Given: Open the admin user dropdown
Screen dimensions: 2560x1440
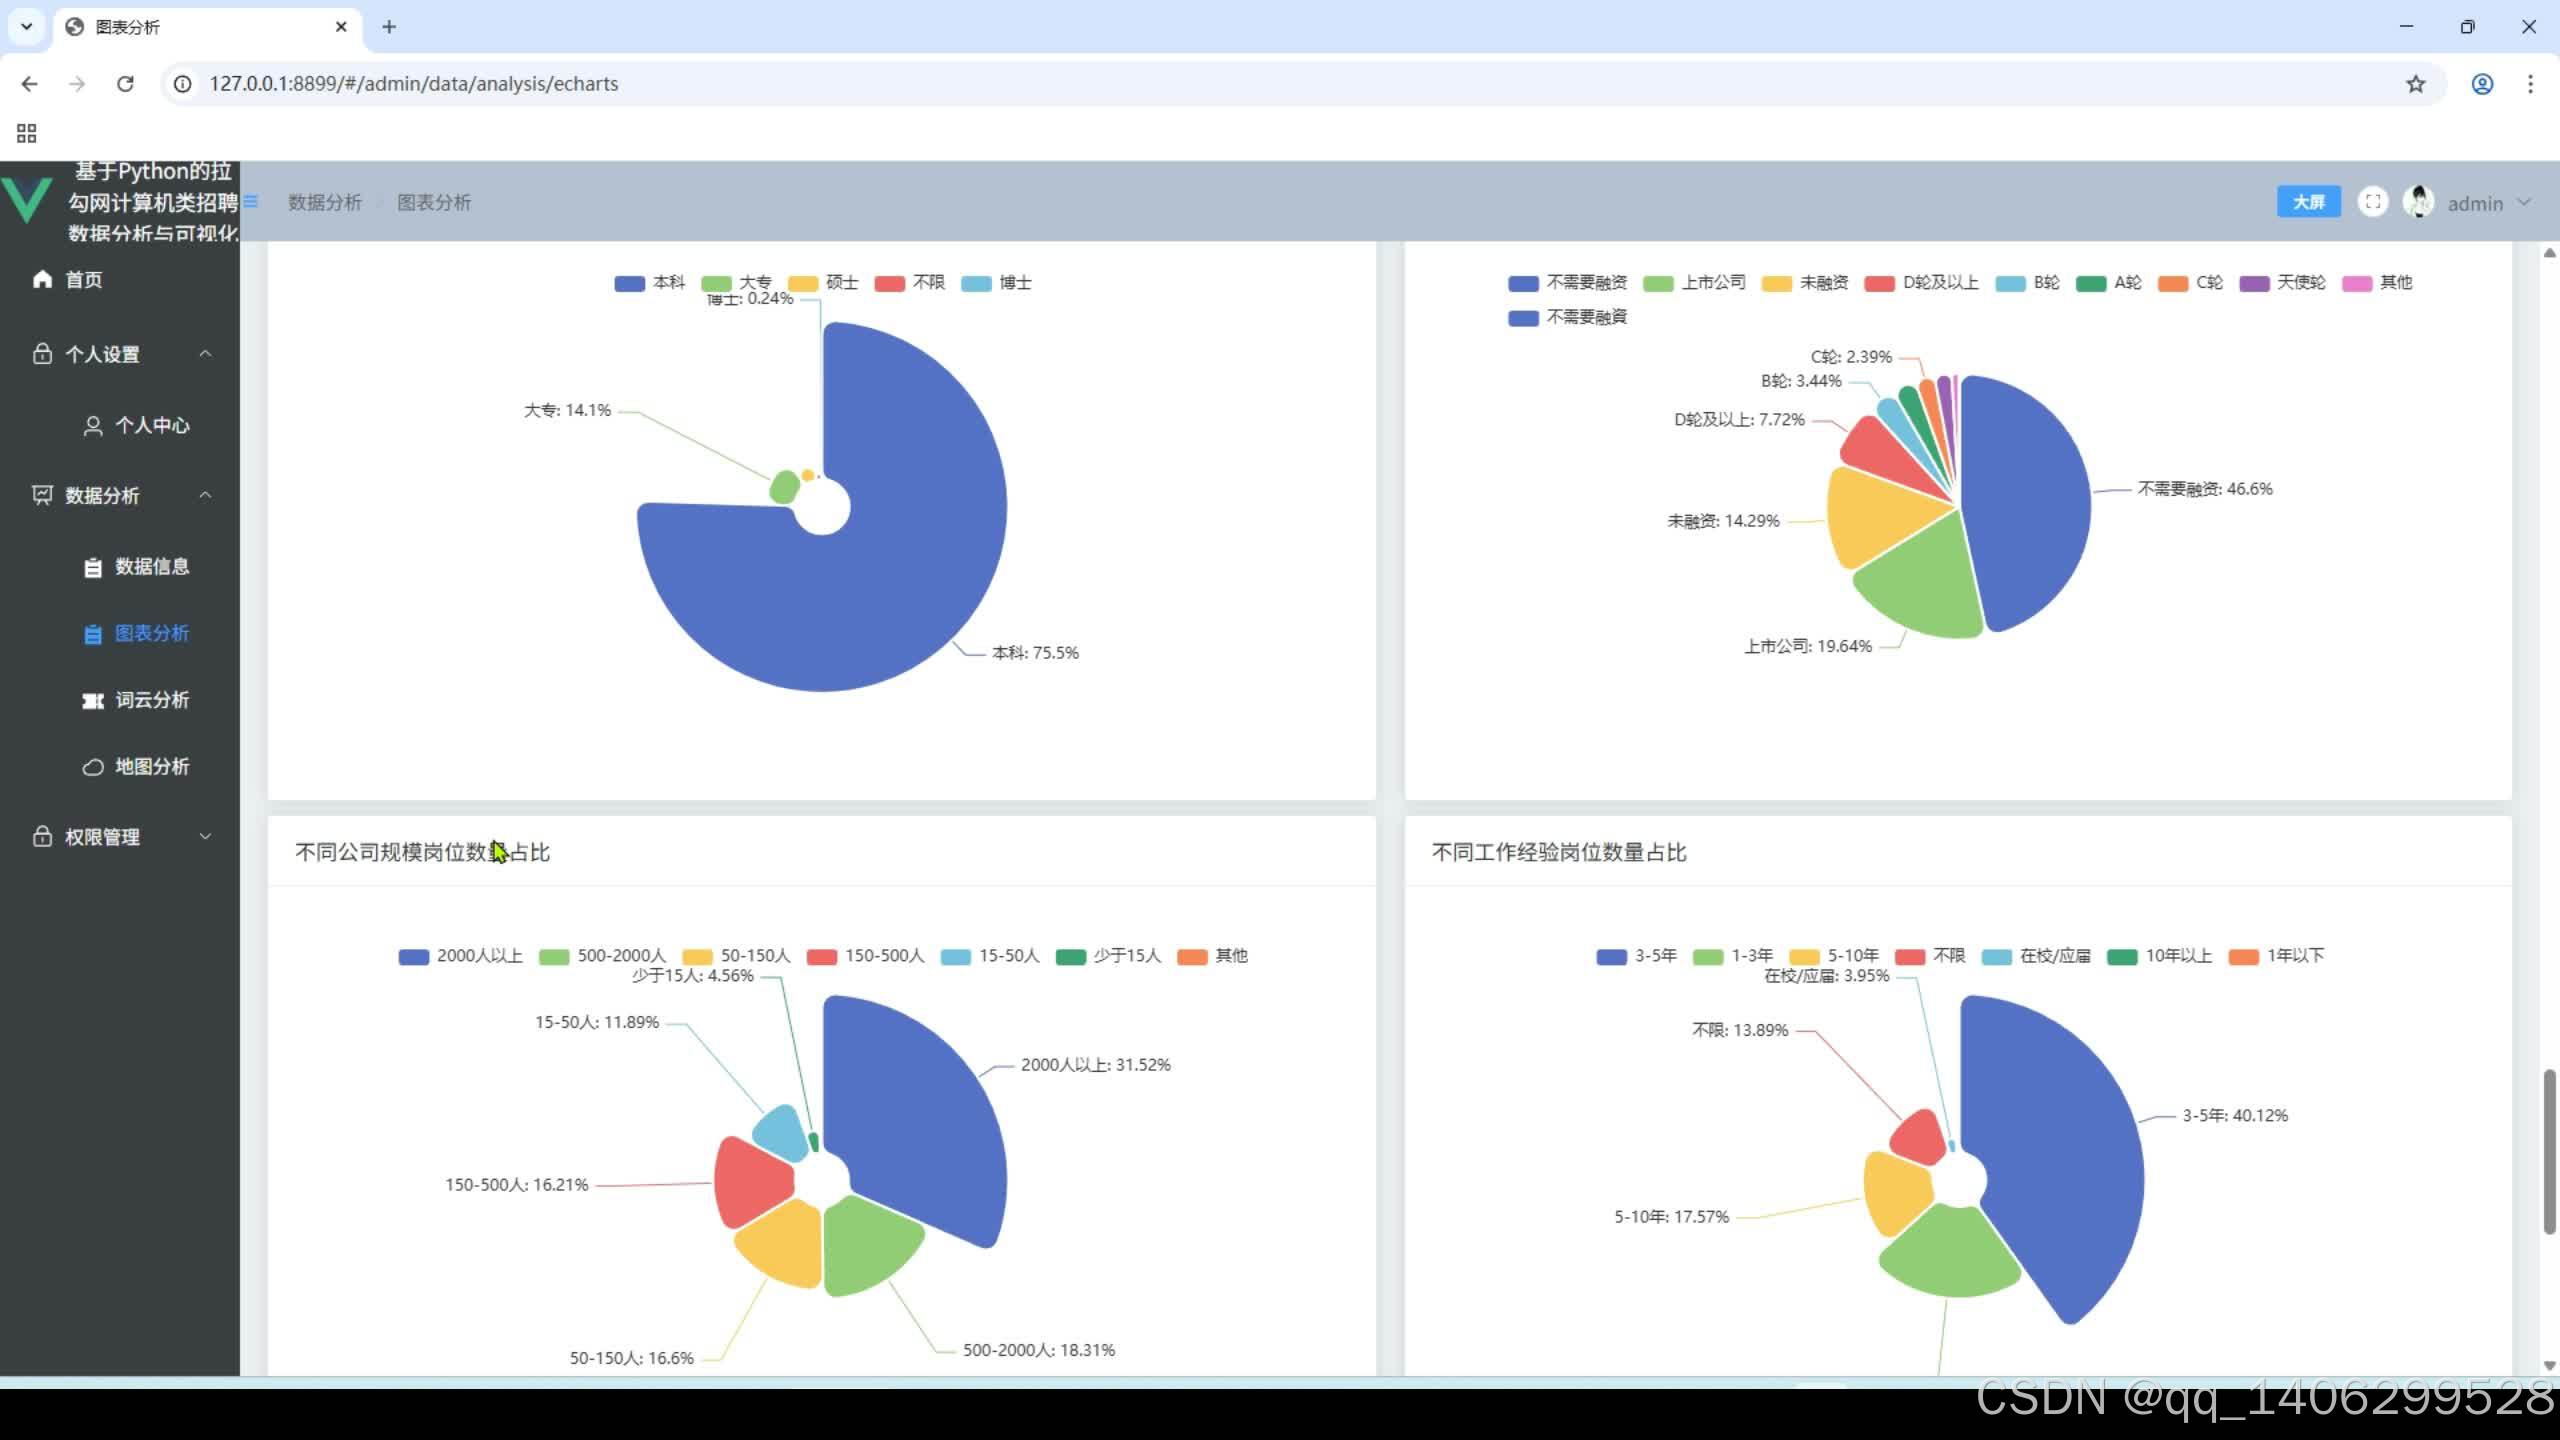Looking at the screenshot, I should [2488, 203].
